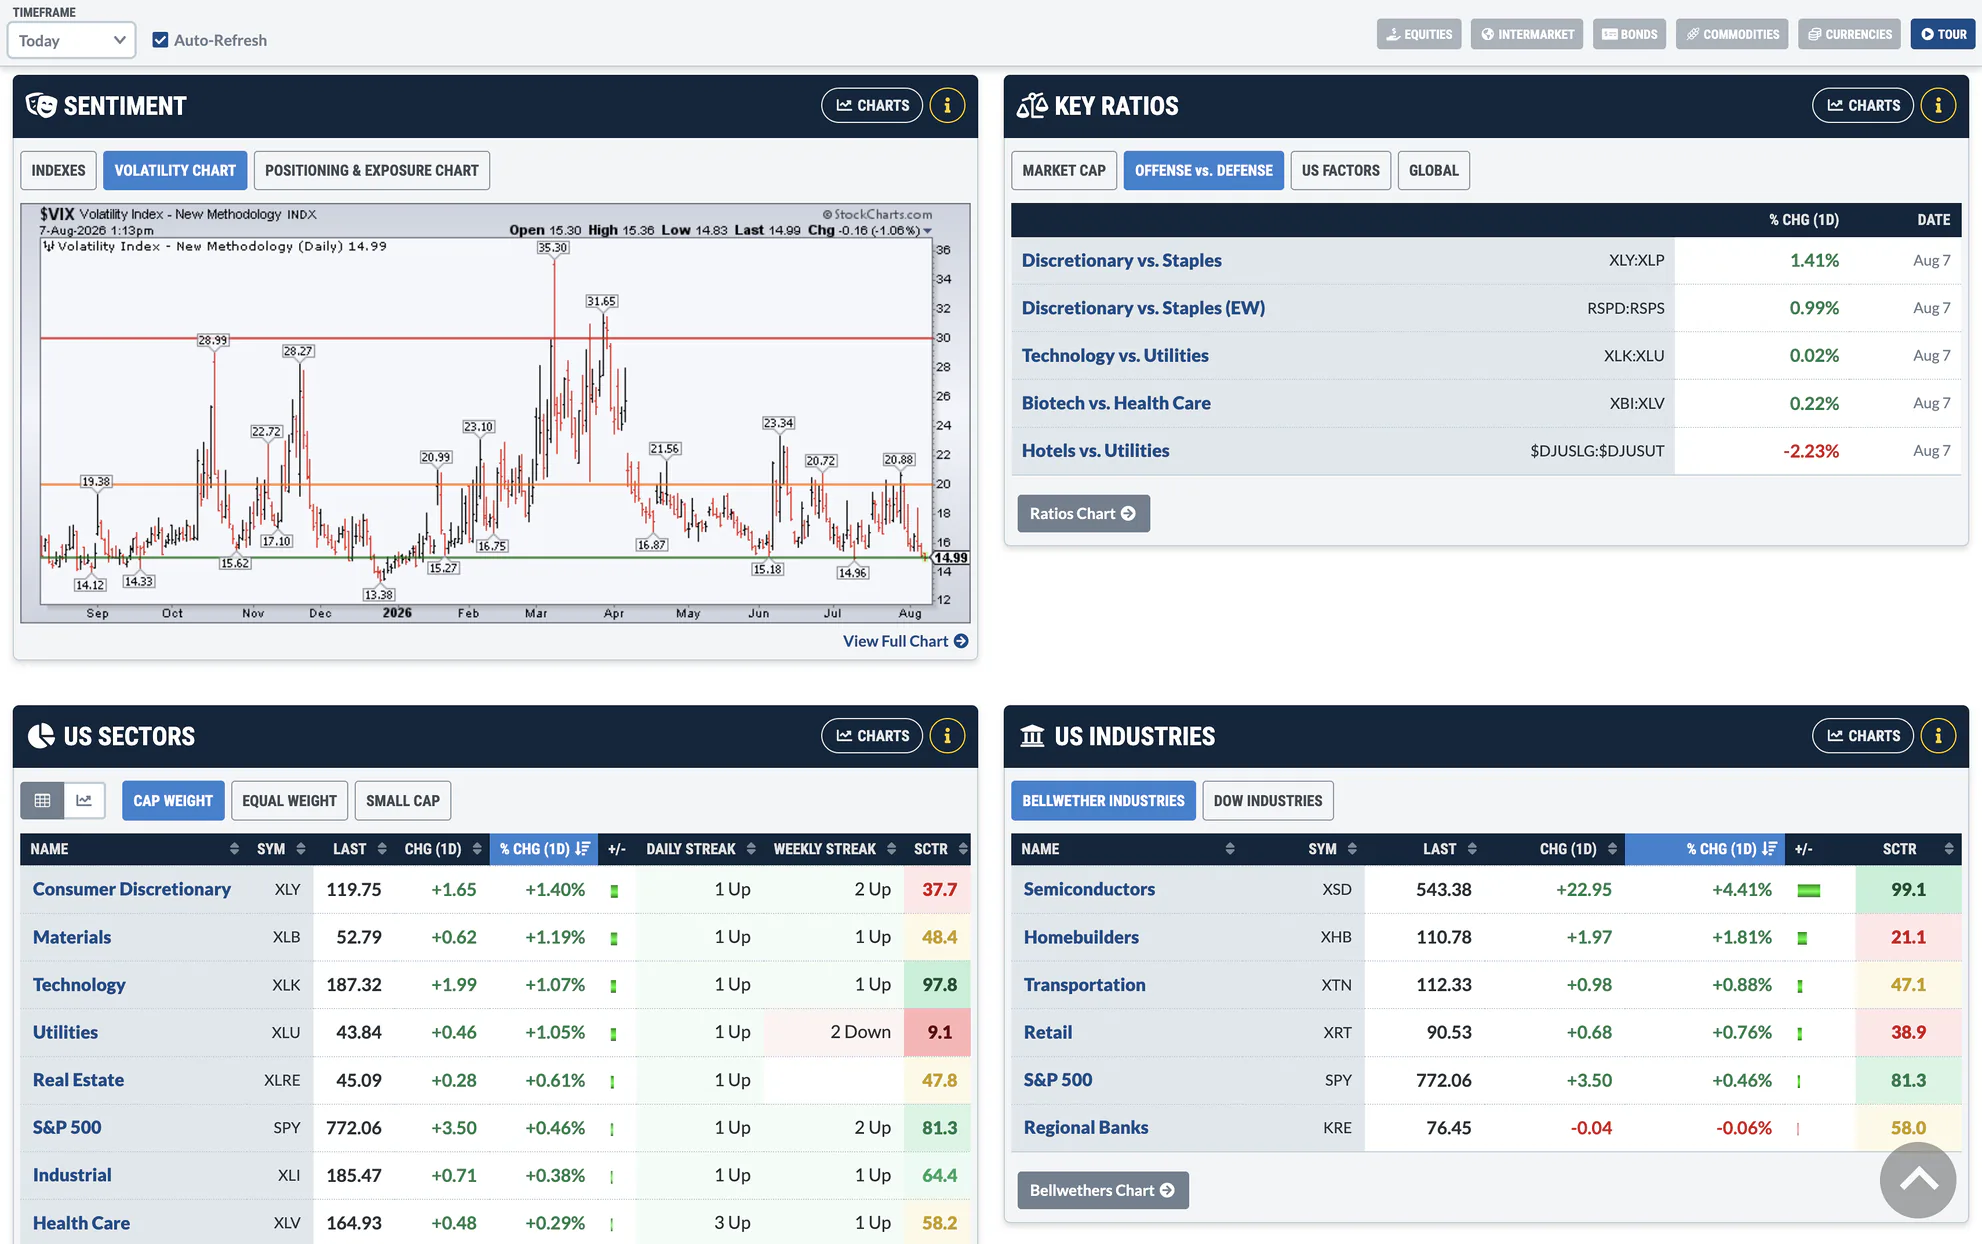
Task: Select the Bellwether Industries tab
Action: coord(1103,801)
